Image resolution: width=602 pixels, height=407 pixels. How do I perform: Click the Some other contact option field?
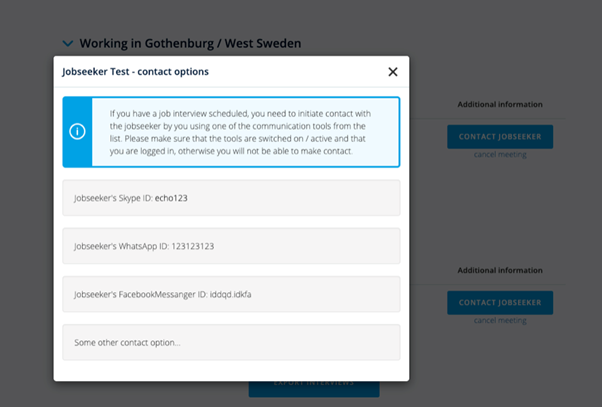click(231, 342)
